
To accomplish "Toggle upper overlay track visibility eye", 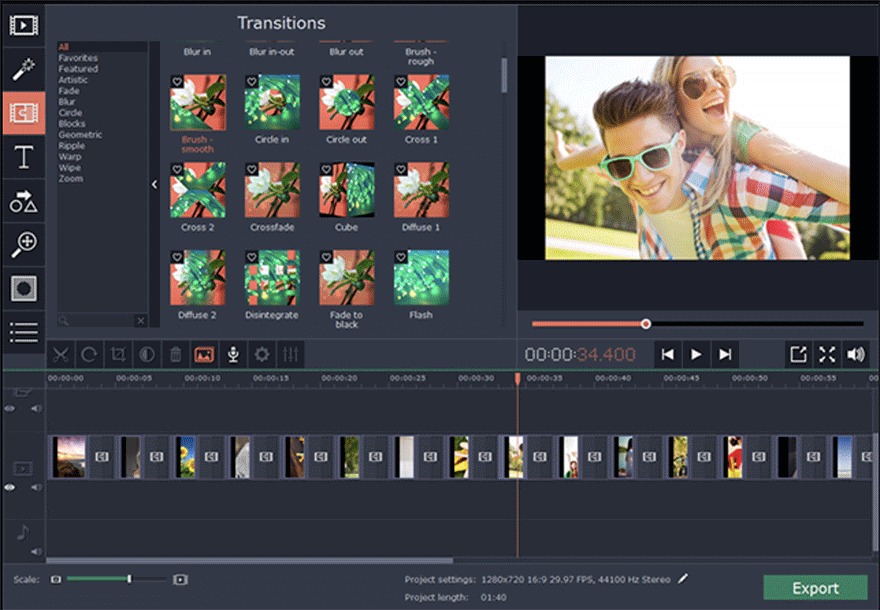I will 10,409.
